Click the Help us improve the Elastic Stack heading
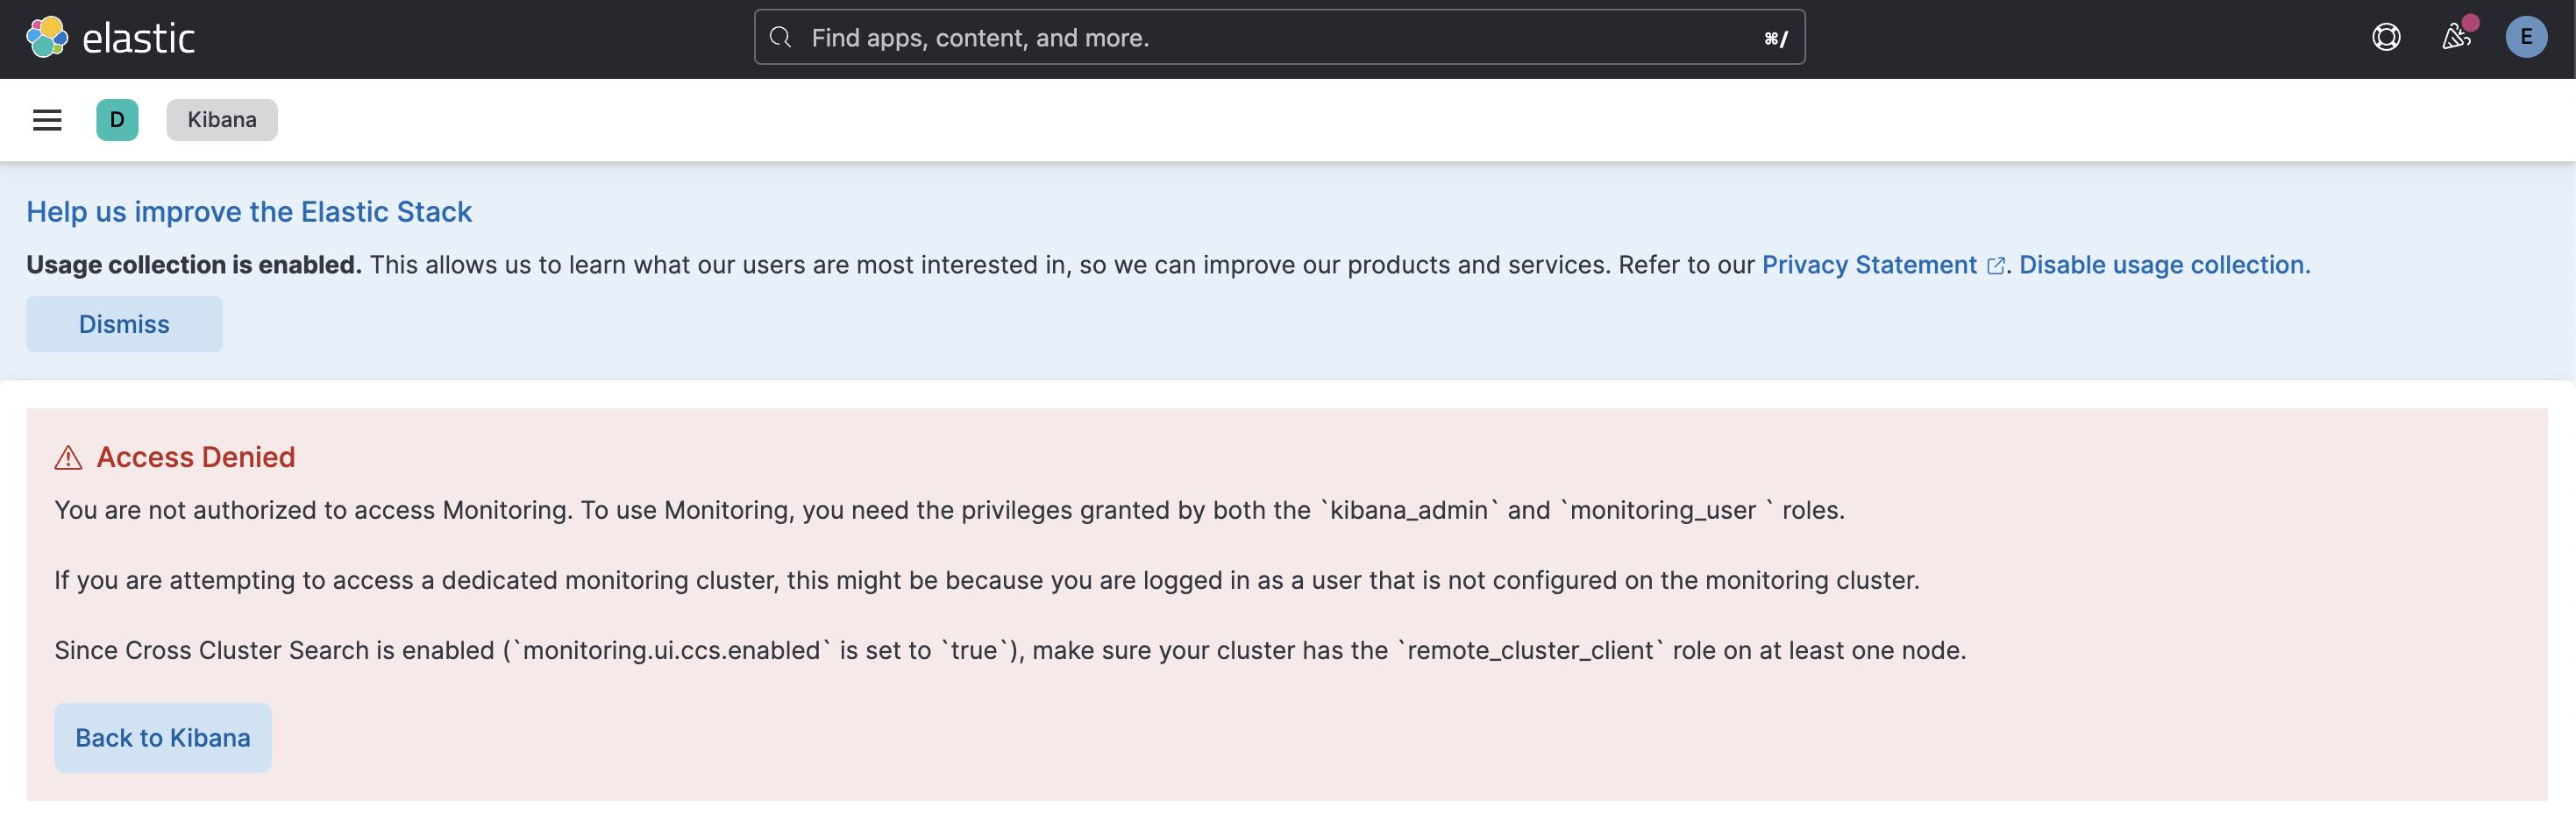 tap(248, 211)
